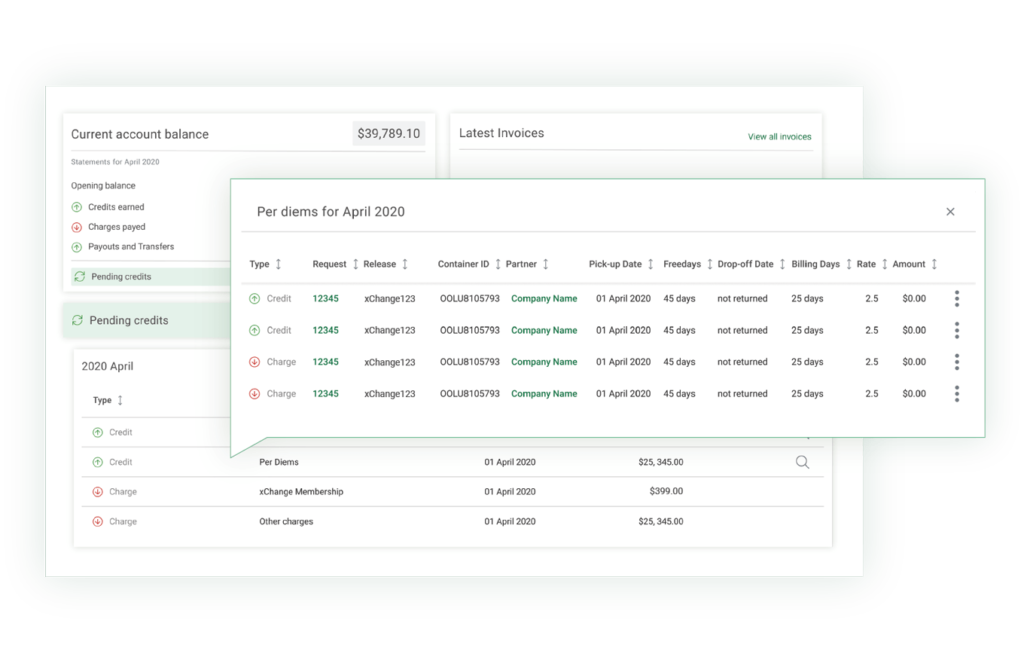Open Company Name in first Charge row
The width and height of the screenshot is (1024, 666).
pos(544,362)
